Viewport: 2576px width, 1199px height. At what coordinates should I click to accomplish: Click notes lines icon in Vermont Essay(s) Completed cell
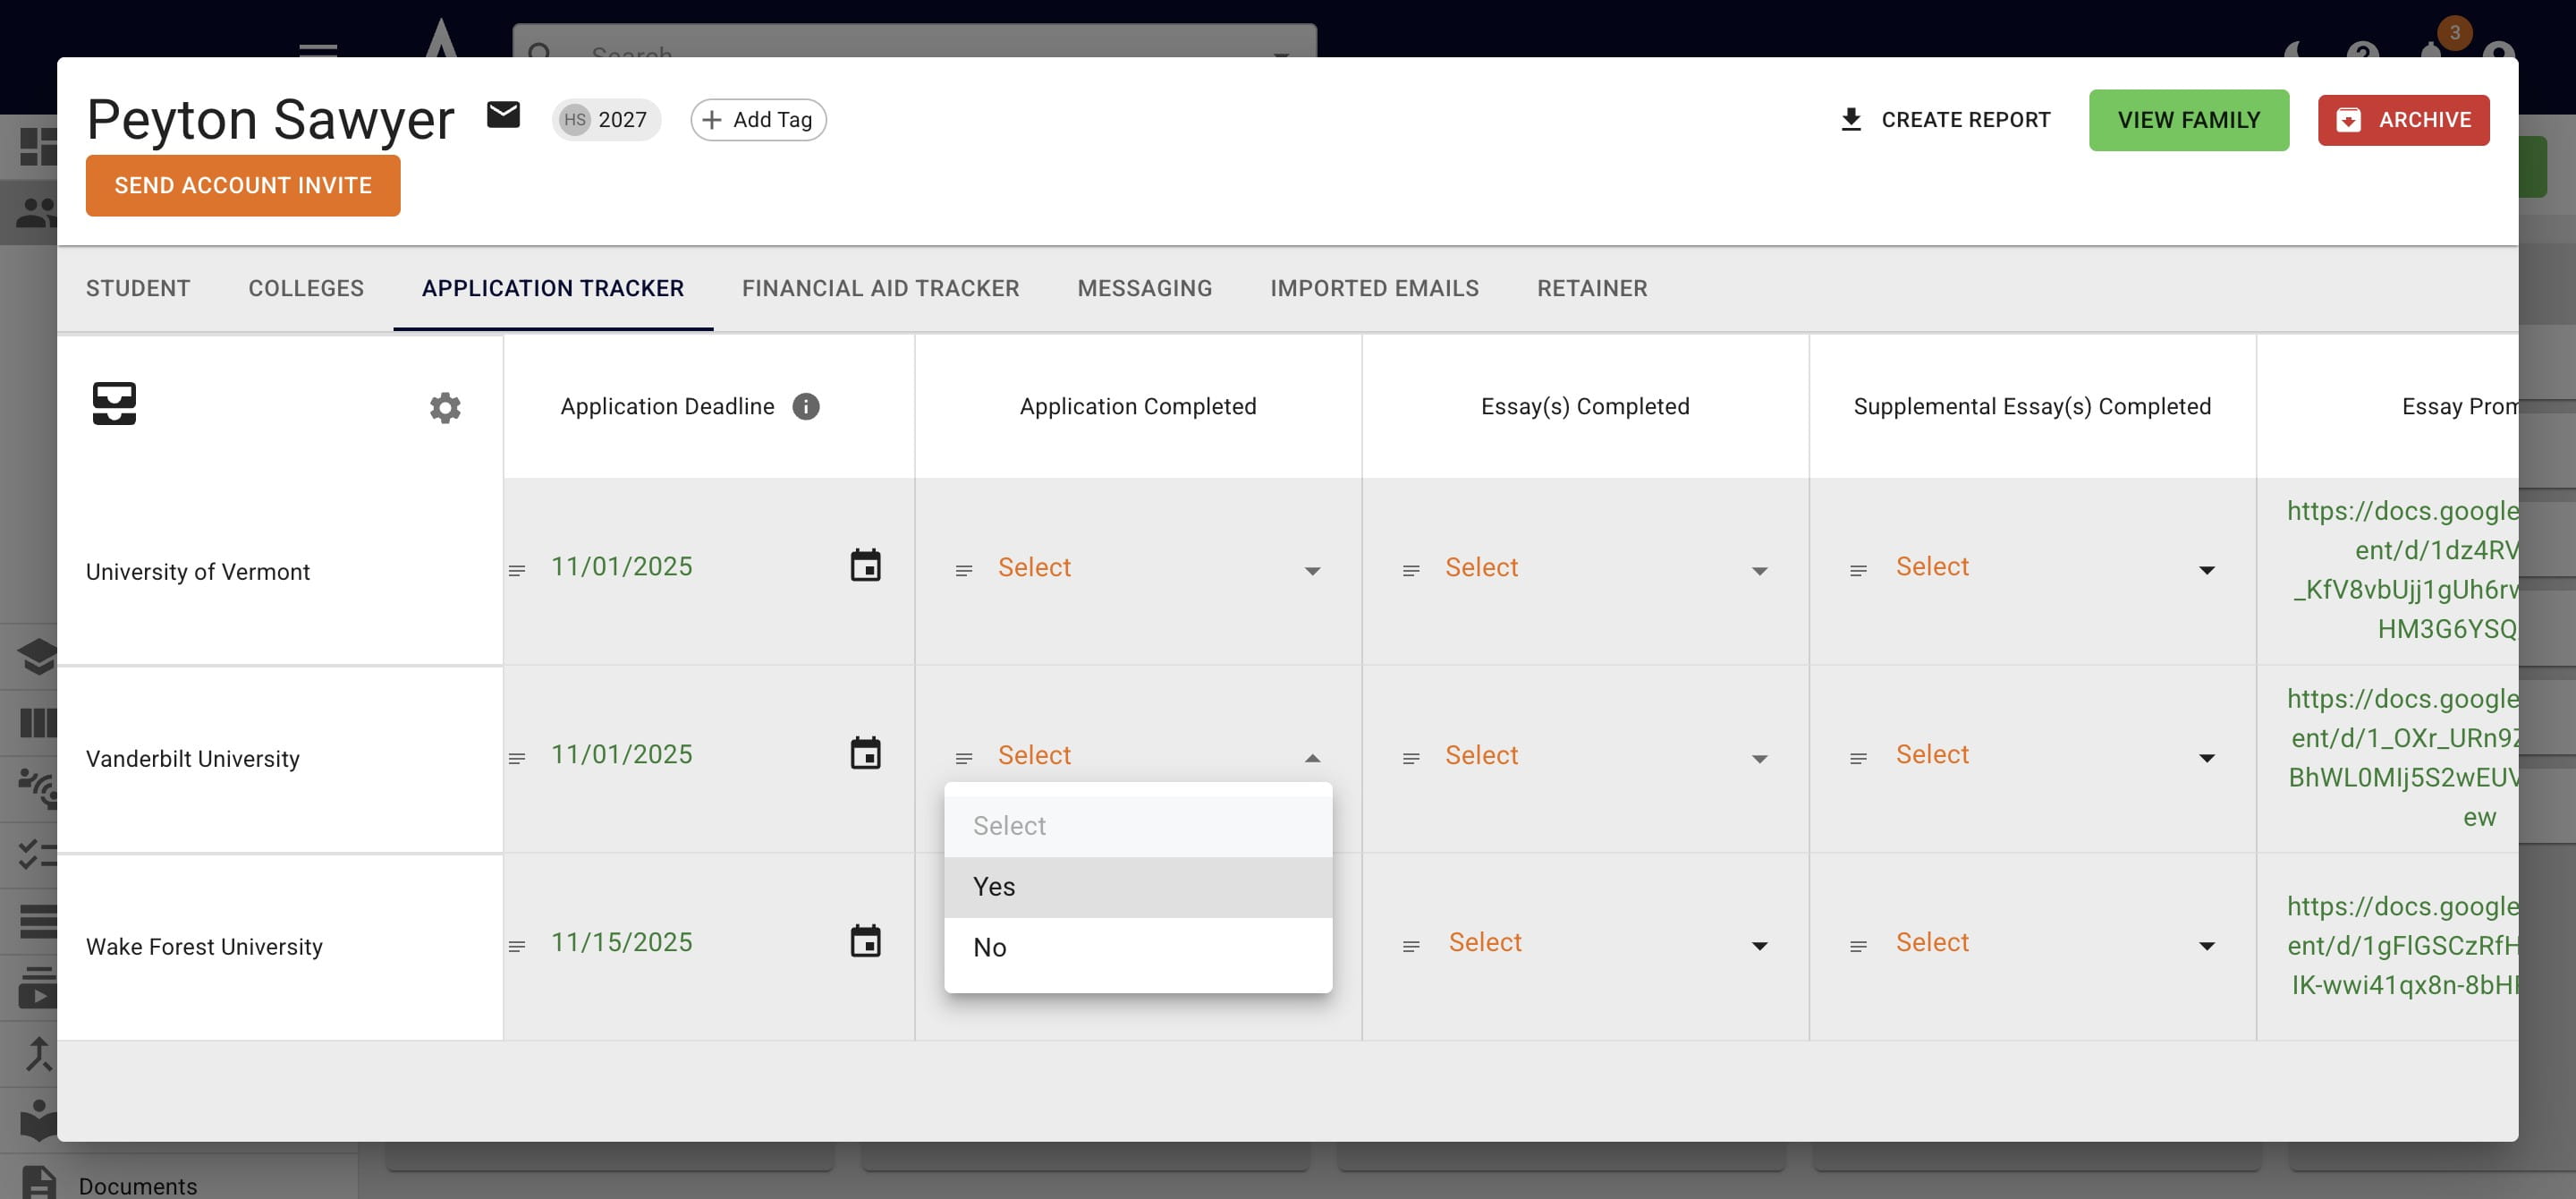click(x=1411, y=570)
